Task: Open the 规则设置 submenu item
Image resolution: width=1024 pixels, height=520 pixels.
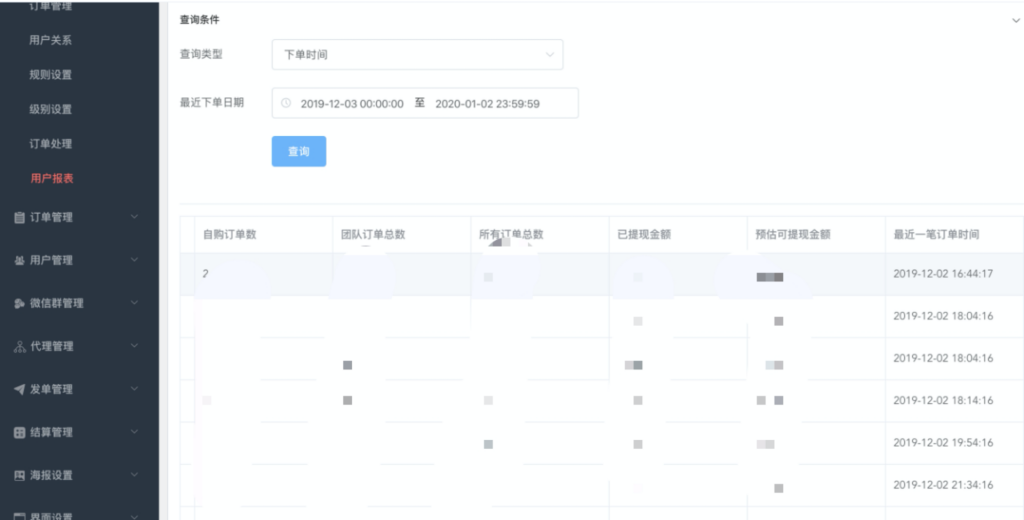Action: click(50, 74)
